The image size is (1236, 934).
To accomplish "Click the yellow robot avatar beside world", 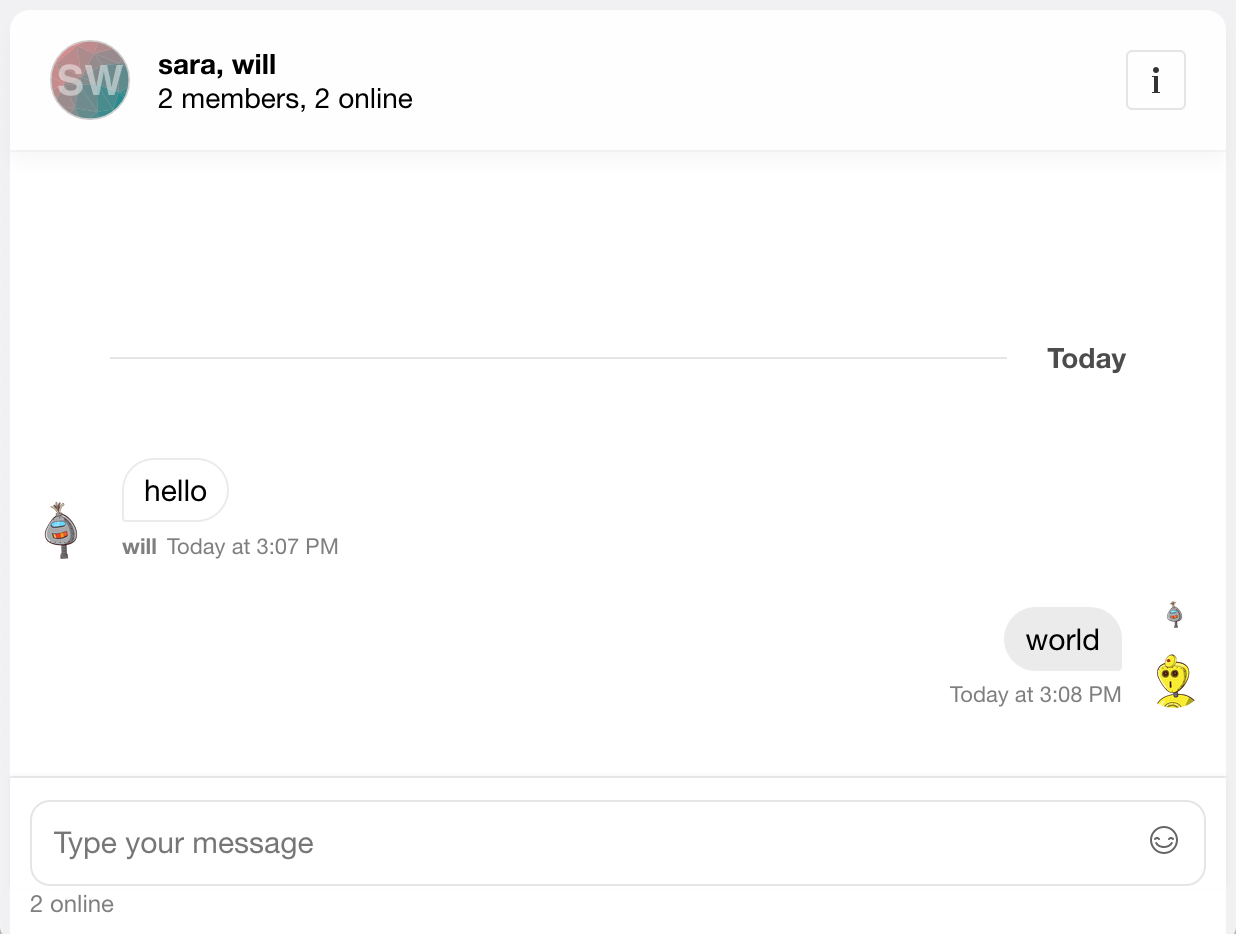I will (1175, 681).
